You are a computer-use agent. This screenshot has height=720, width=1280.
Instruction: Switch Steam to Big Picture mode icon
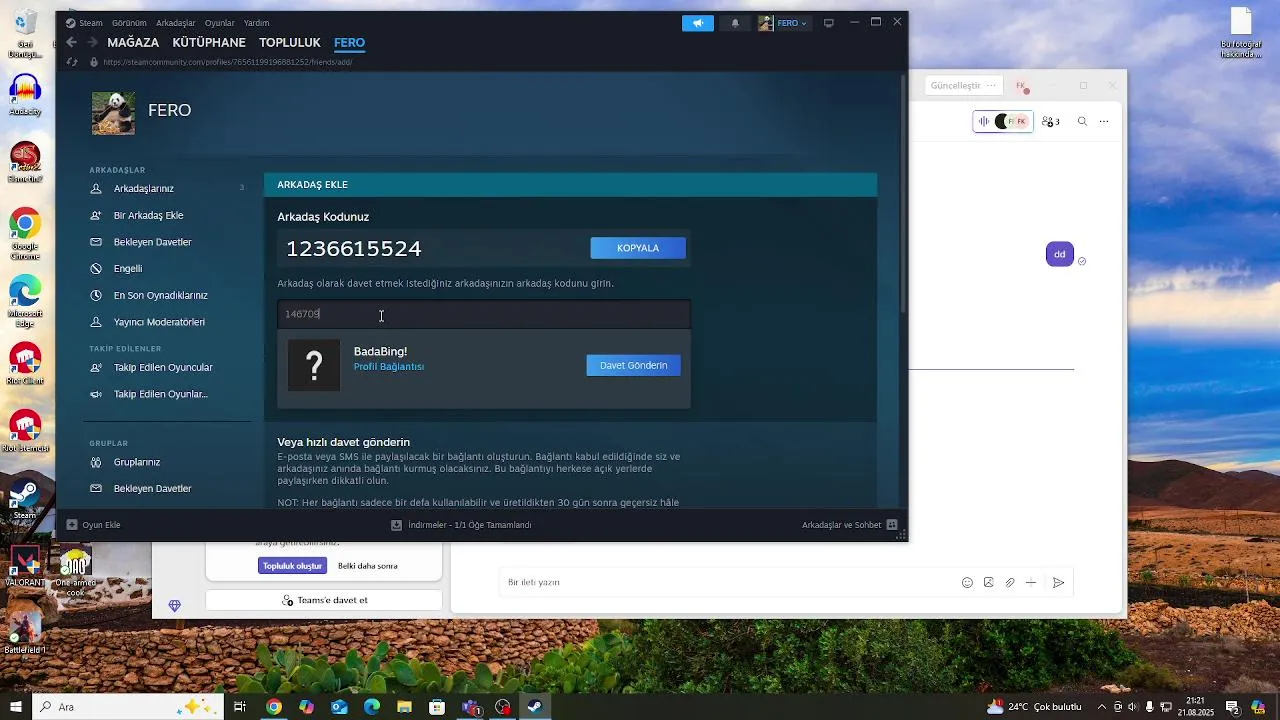828,23
